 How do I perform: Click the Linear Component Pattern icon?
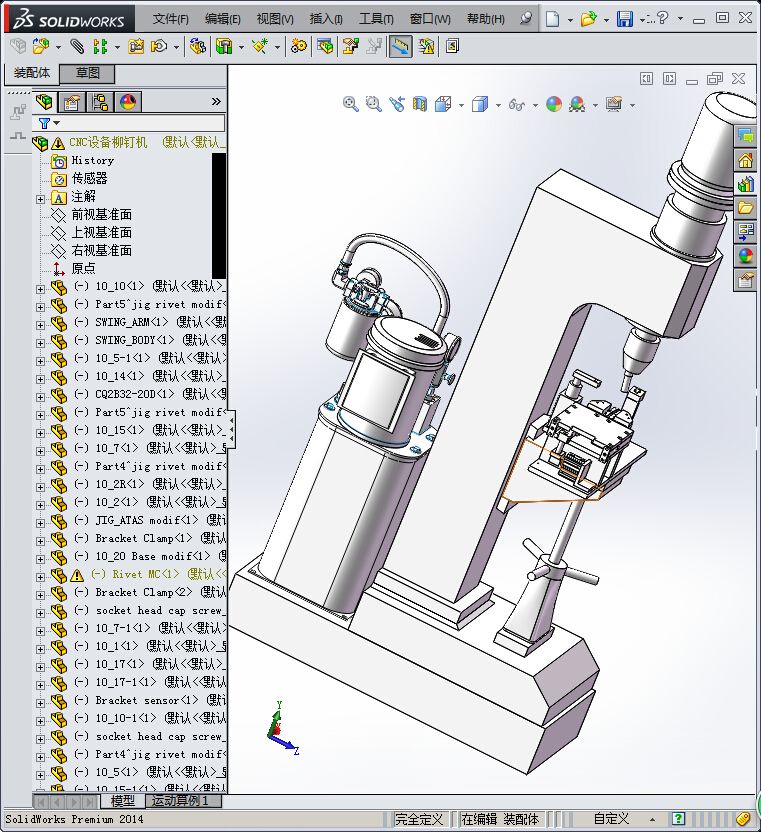pyautogui.click(x=100, y=47)
